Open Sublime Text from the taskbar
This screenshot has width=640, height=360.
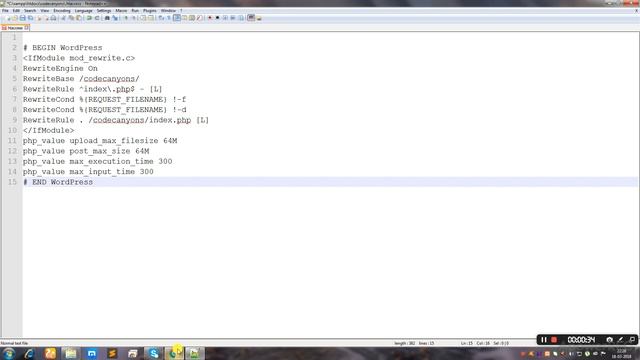(x=112, y=353)
